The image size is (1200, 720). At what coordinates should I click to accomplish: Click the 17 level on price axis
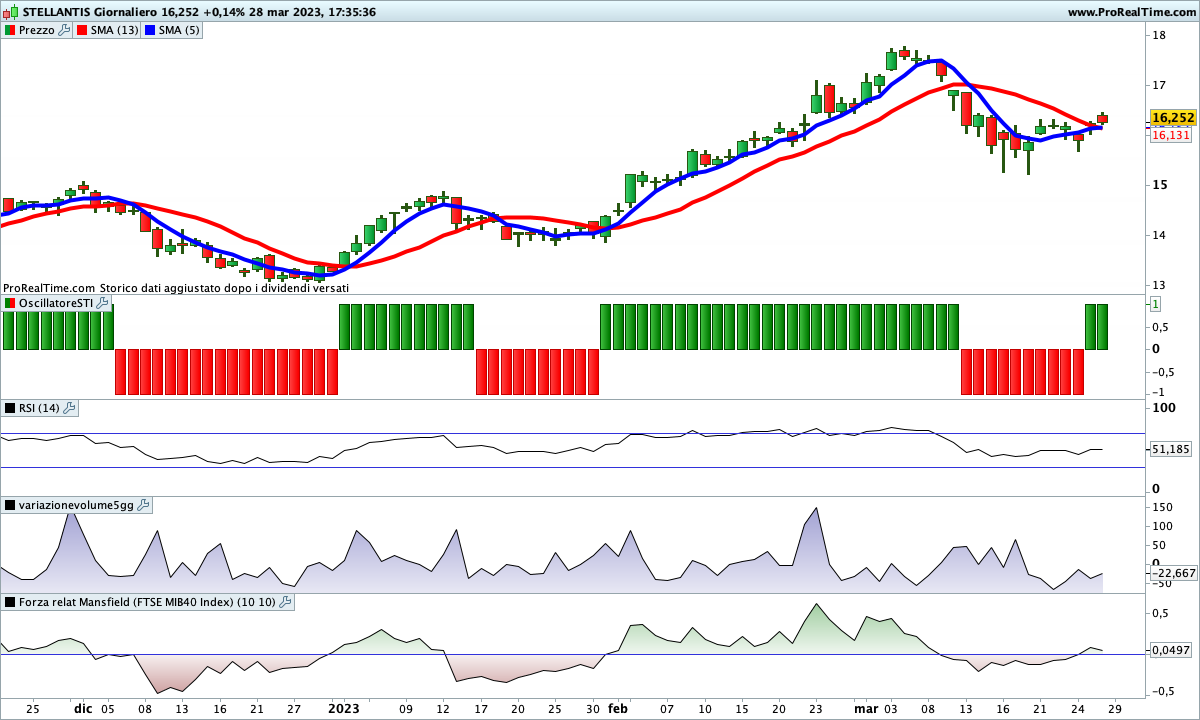click(x=1159, y=85)
